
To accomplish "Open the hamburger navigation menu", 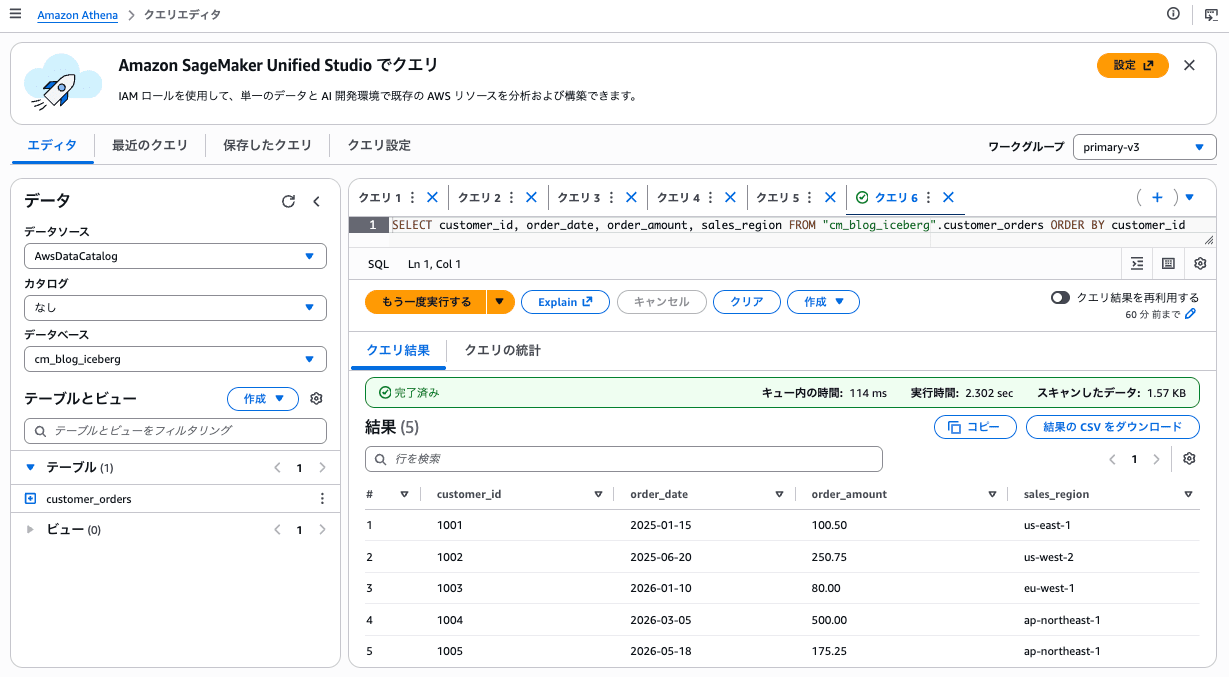I will point(15,14).
